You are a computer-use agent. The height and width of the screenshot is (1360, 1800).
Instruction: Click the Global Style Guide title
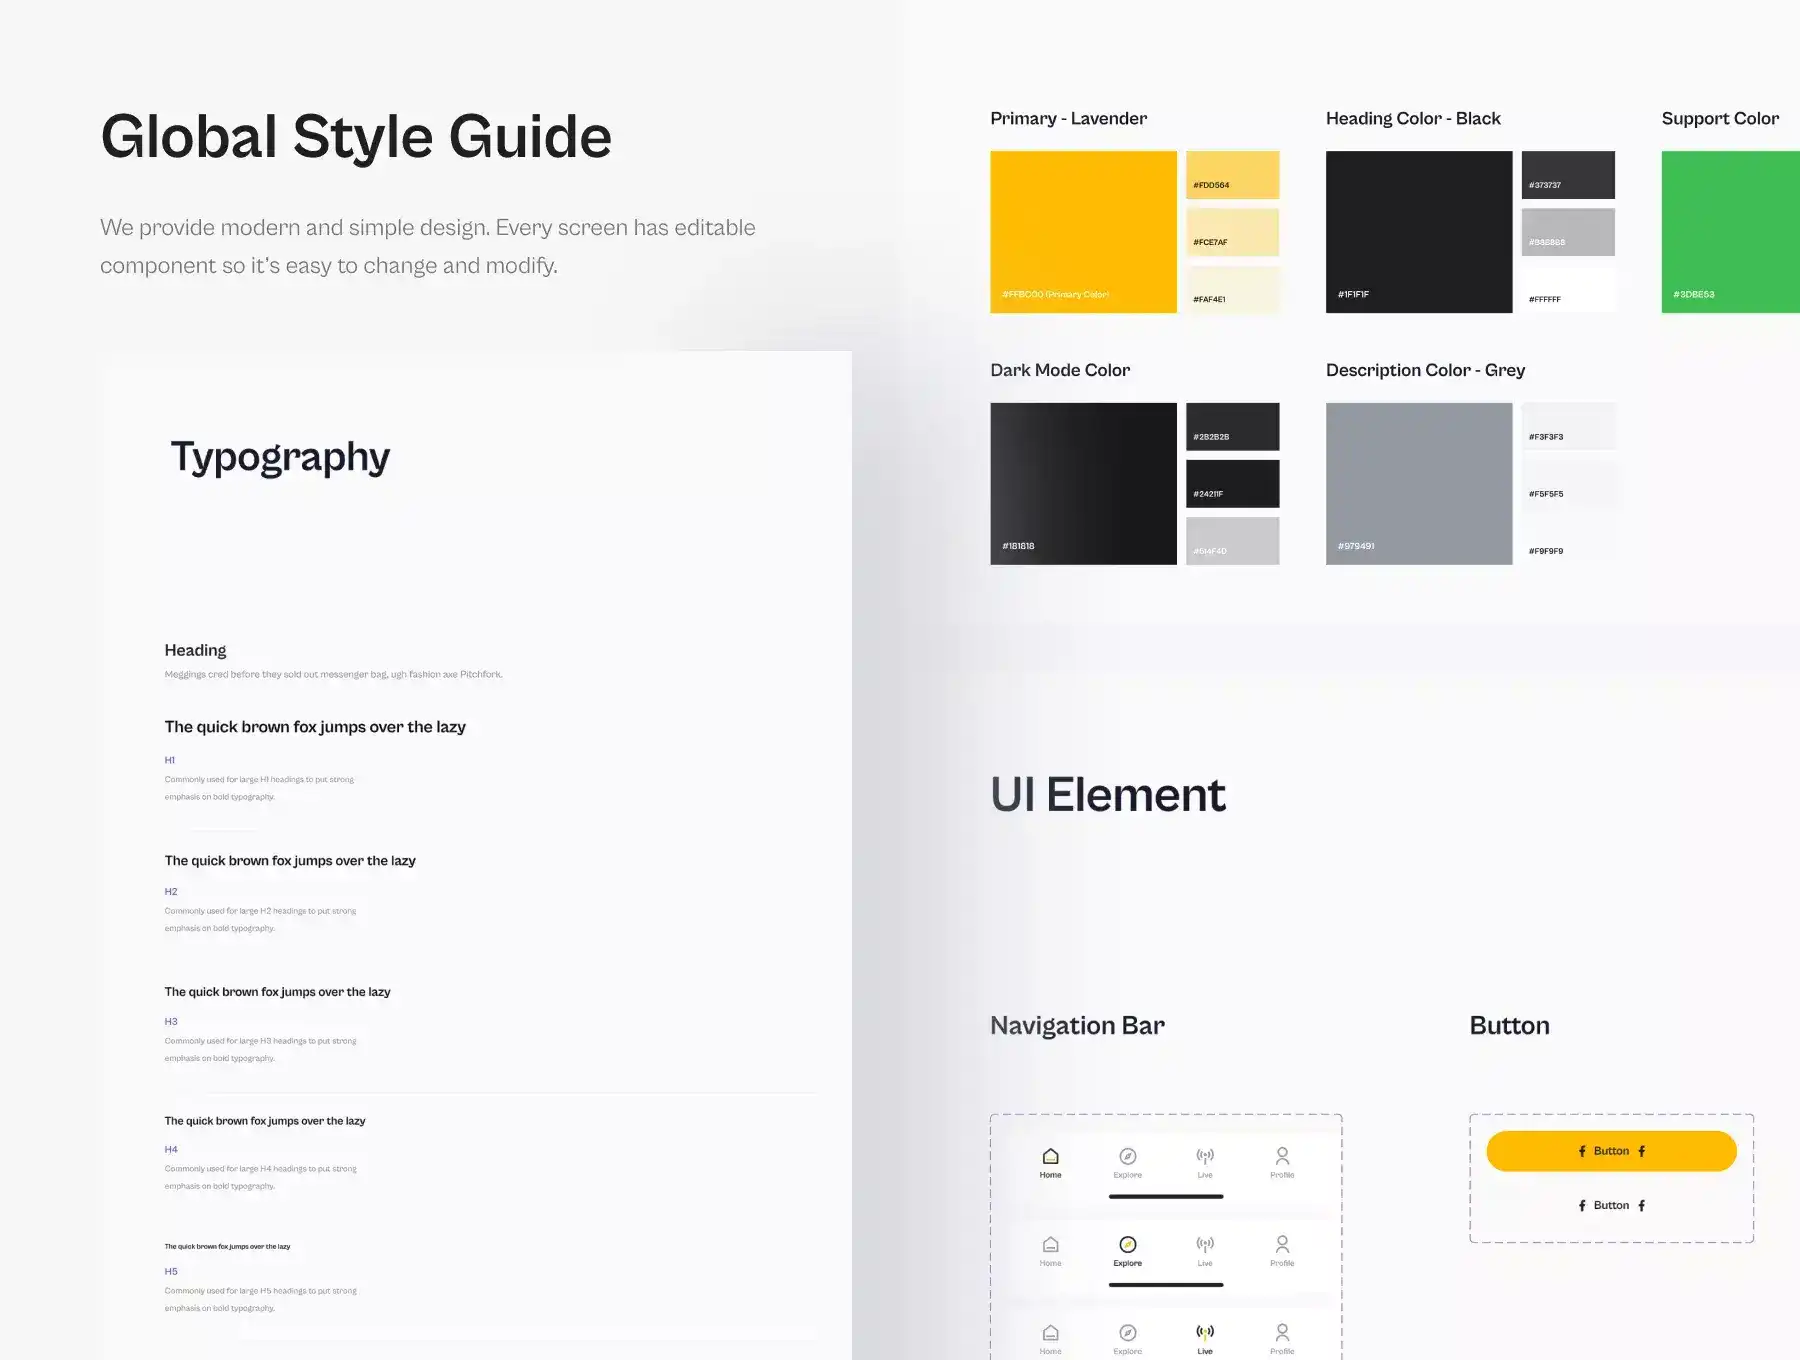pos(356,137)
